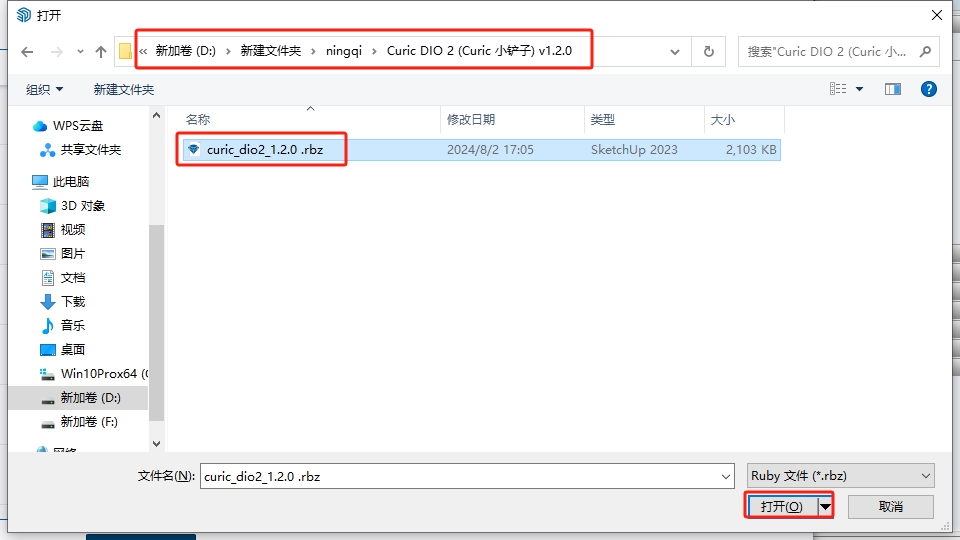The width and height of the screenshot is (960, 540).
Task: Open the 文档 folder in sidebar
Action: click(x=73, y=278)
